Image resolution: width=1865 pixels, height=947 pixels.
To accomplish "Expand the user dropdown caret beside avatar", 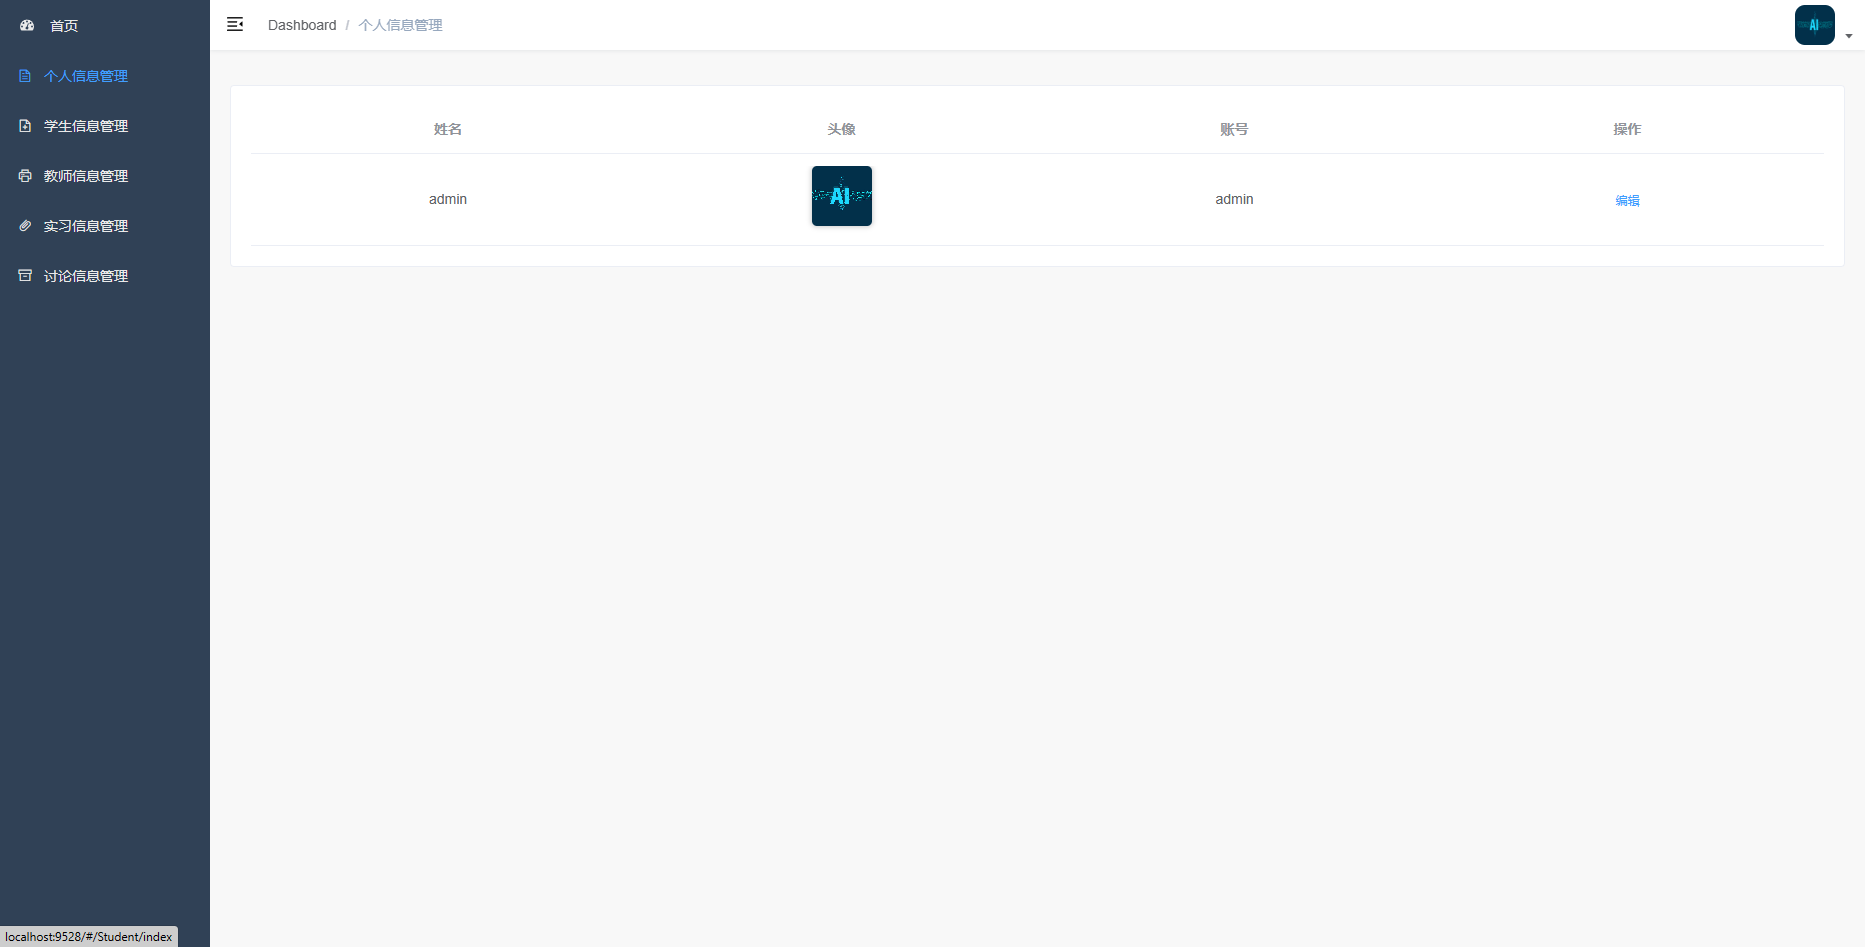I will click(x=1849, y=36).
